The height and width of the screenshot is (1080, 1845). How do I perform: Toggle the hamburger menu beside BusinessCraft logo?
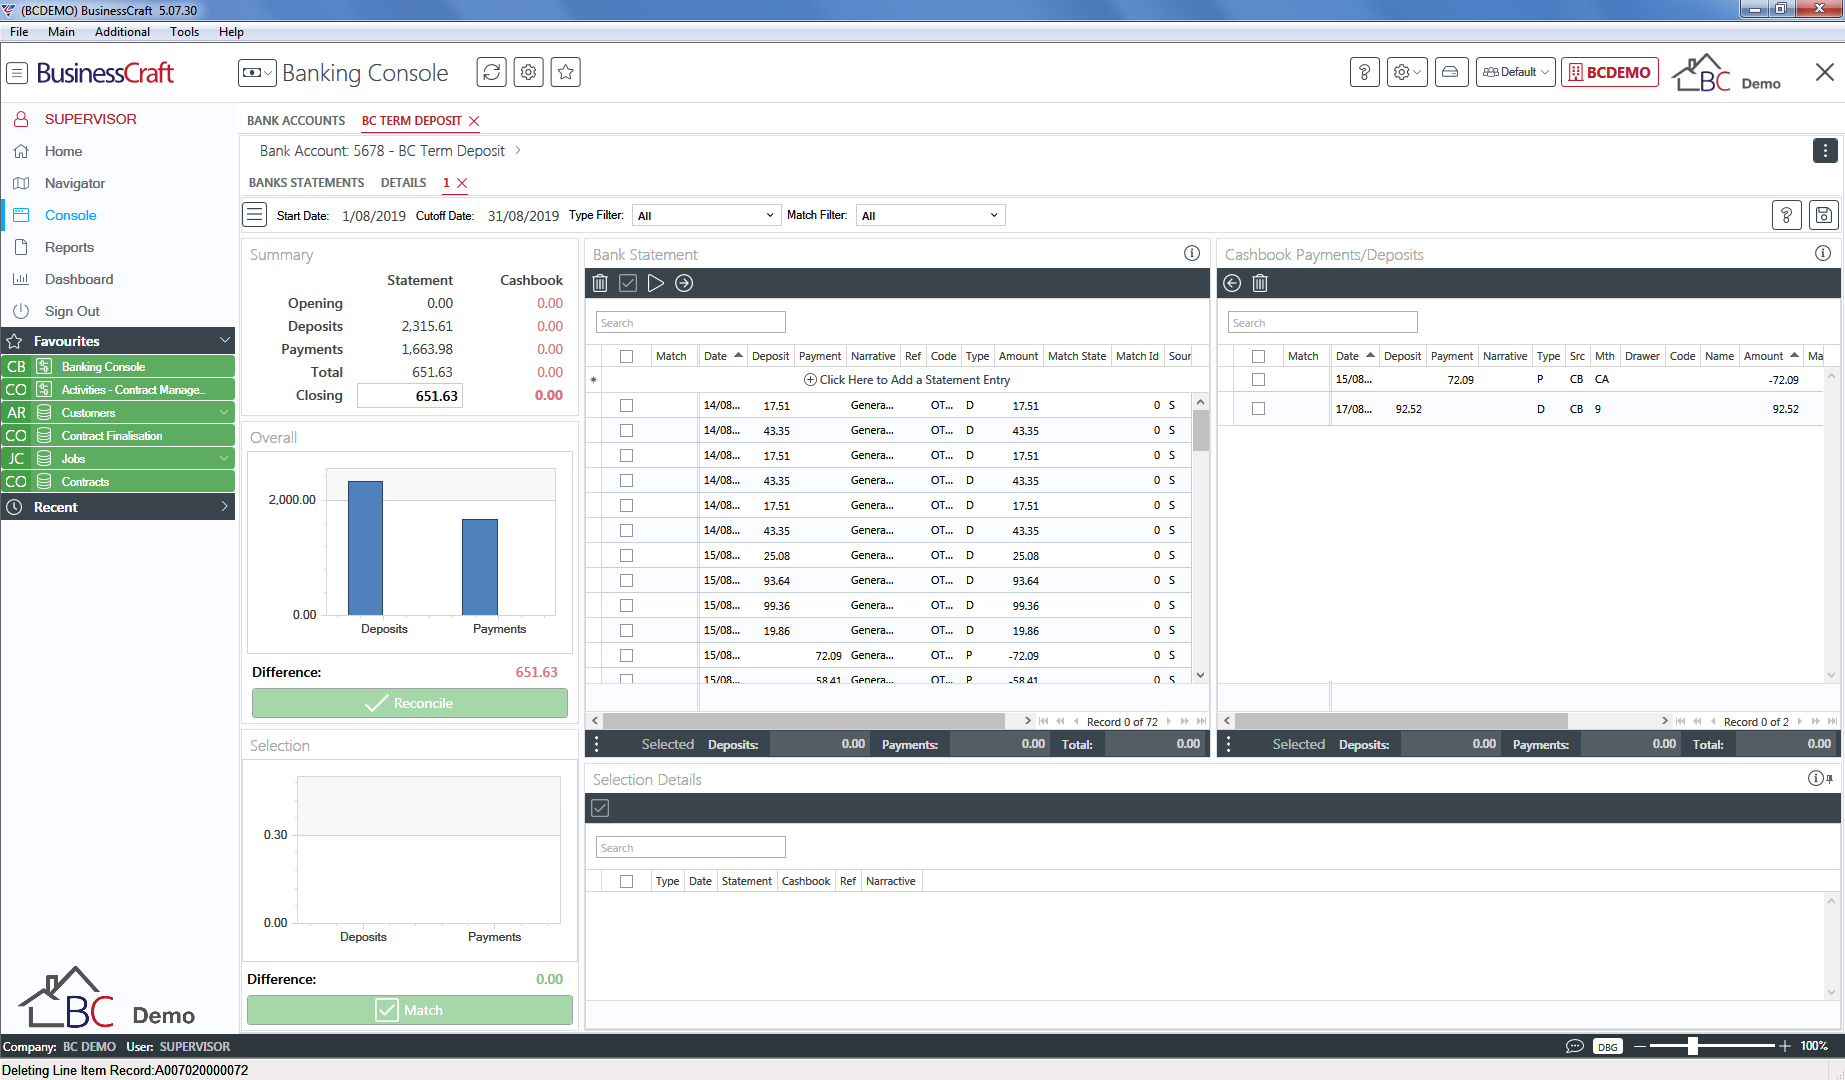pyautogui.click(x=17, y=73)
